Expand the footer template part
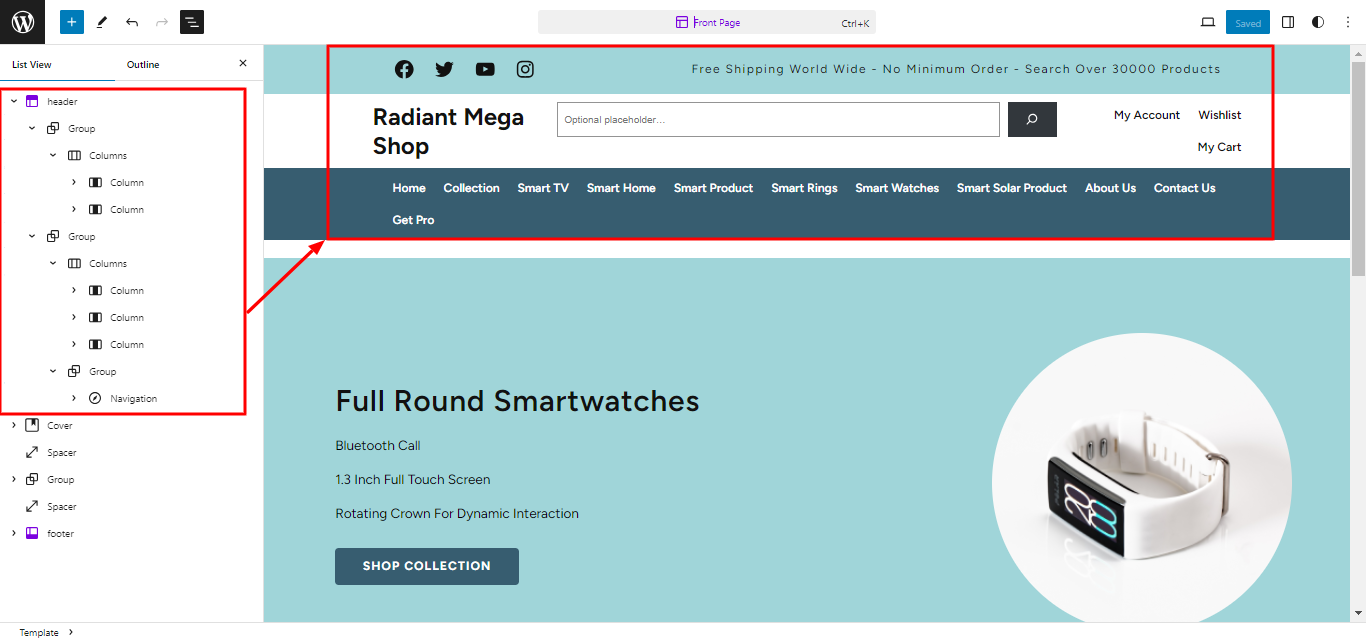Image resolution: width=1366 pixels, height=641 pixels. (14, 533)
